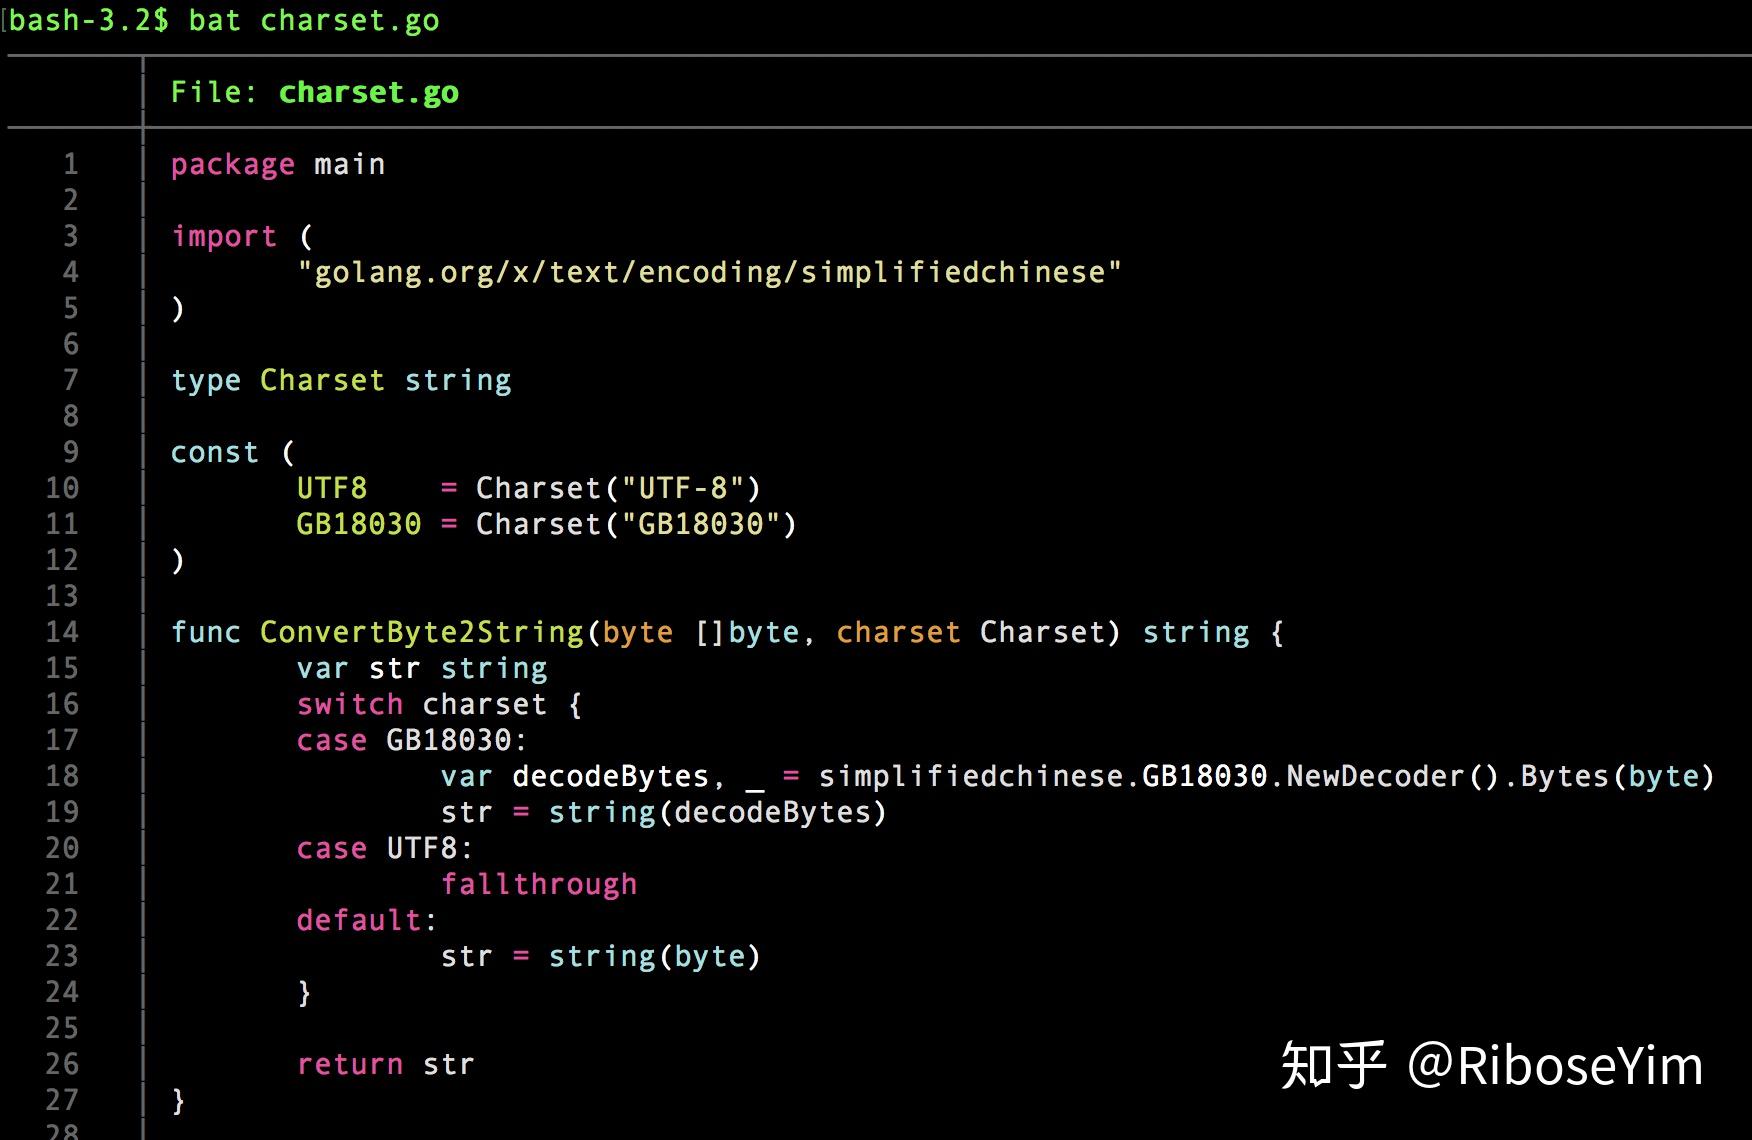Click the UTF8 constant name on line 10

(332, 489)
